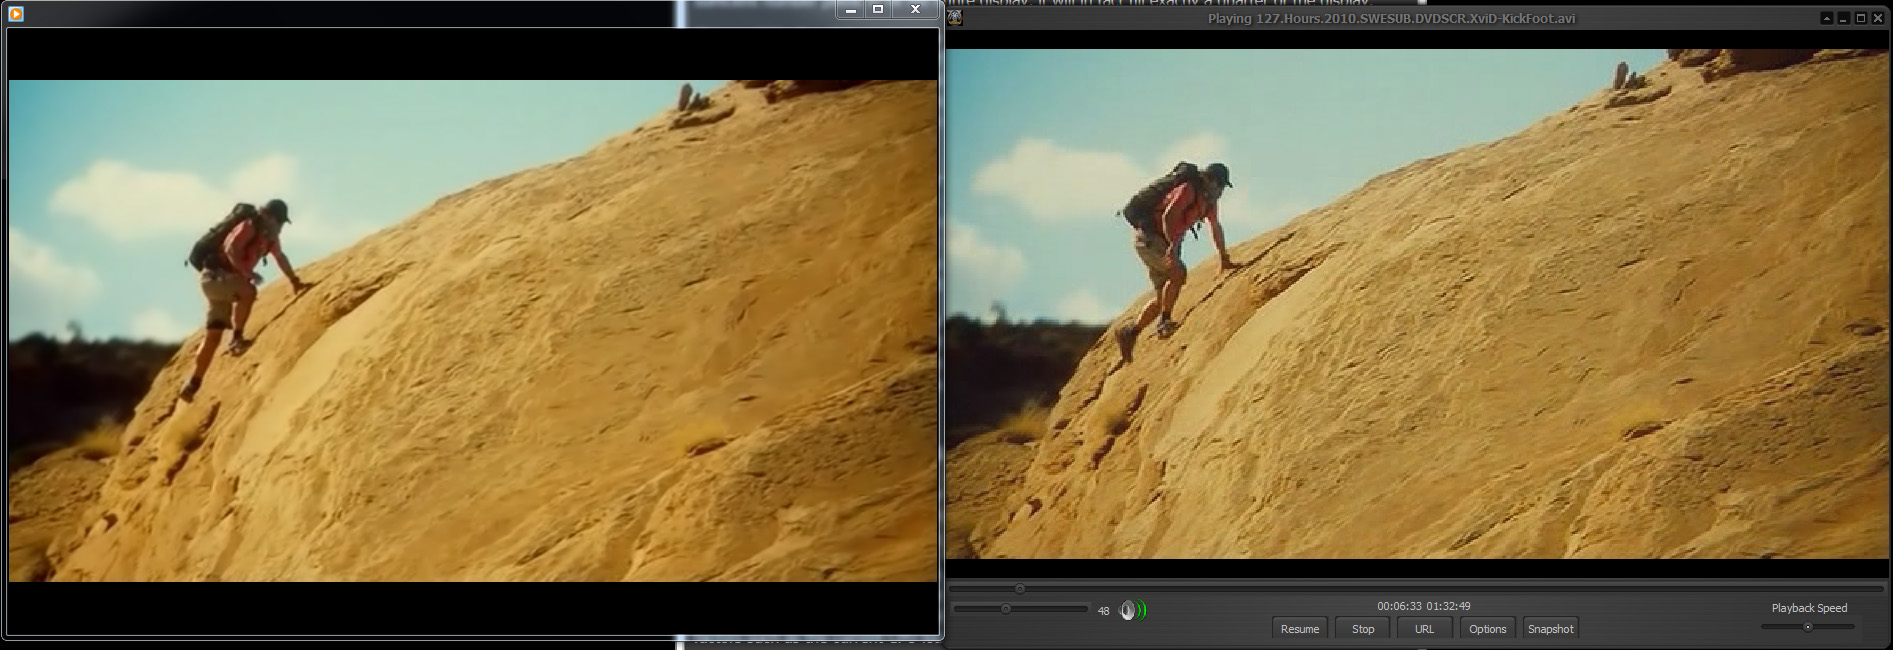The height and width of the screenshot is (650, 1893).
Task: Click the total duration 01:32:49 display
Action: pyautogui.click(x=1448, y=606)
